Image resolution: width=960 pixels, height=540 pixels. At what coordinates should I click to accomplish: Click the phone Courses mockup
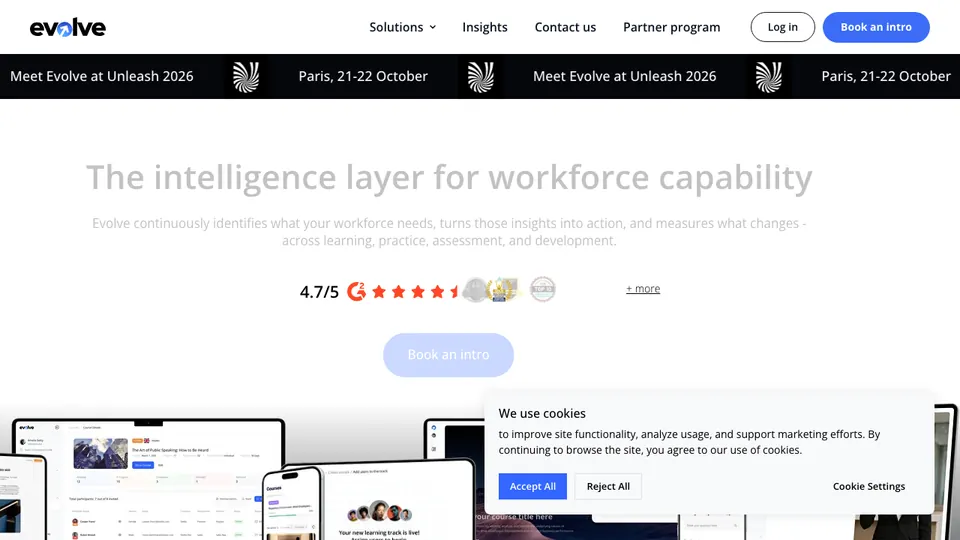pyautogui.click(x=293, y=504)
